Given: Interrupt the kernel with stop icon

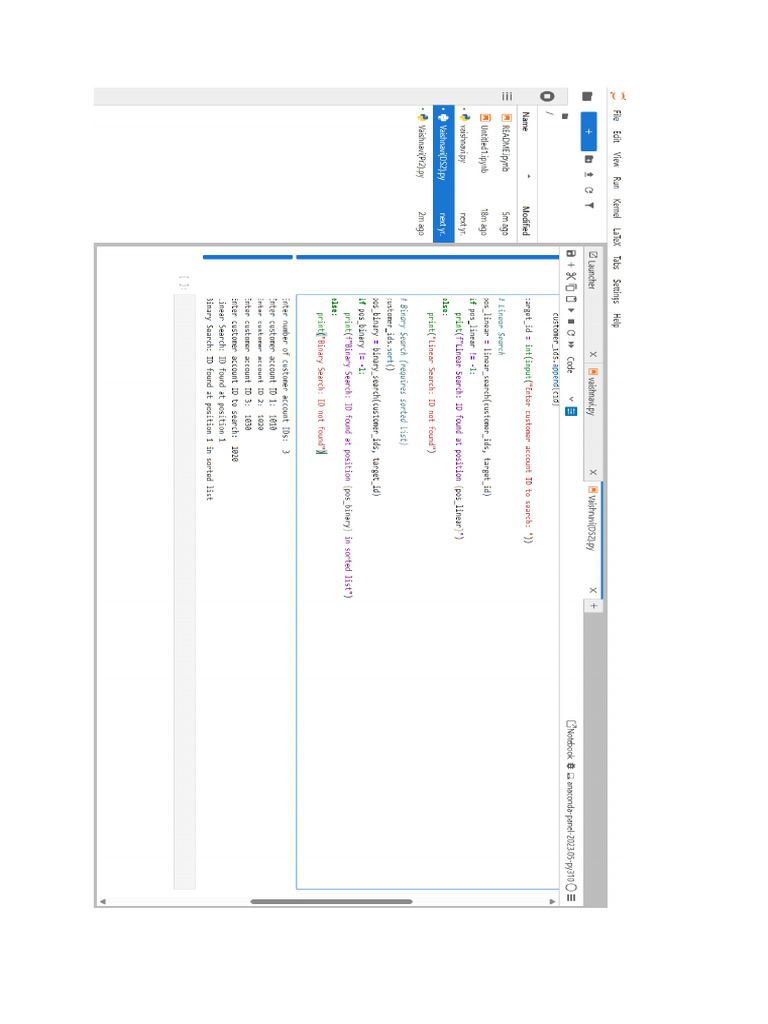Looking at the screenshot, I should (571, 321).
